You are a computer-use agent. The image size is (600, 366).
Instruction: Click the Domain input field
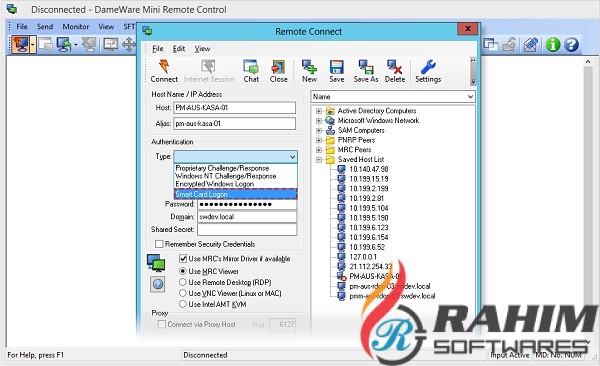pos(247,217)
